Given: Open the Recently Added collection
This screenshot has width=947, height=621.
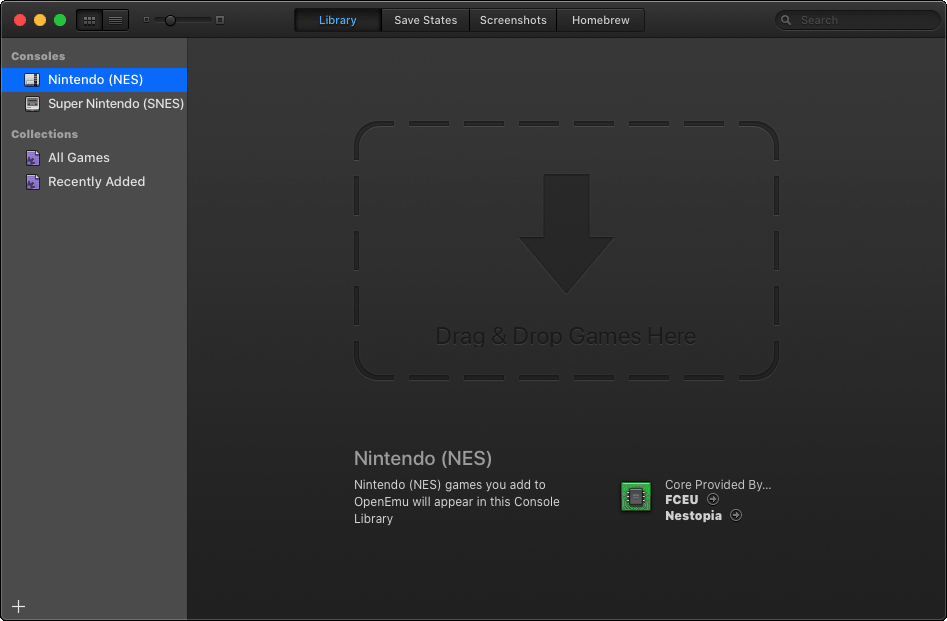Looking at the screenshot, I should (x=94, y=182).
